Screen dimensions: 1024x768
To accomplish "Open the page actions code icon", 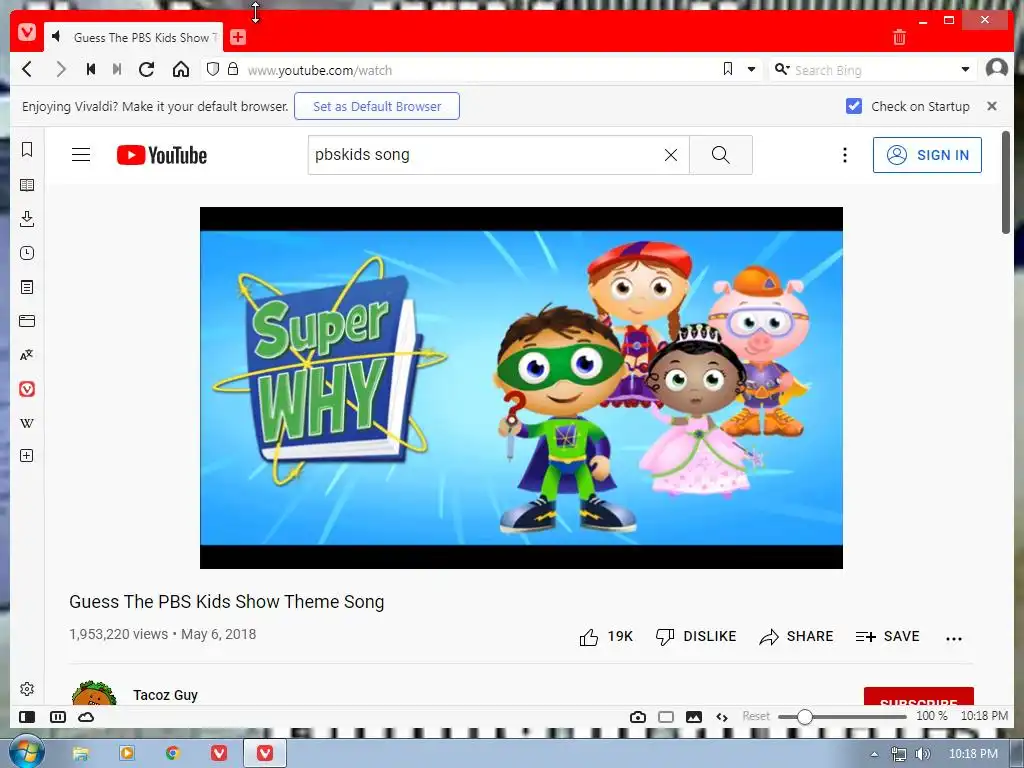I will pyautogui.click(x=722, y=717).
